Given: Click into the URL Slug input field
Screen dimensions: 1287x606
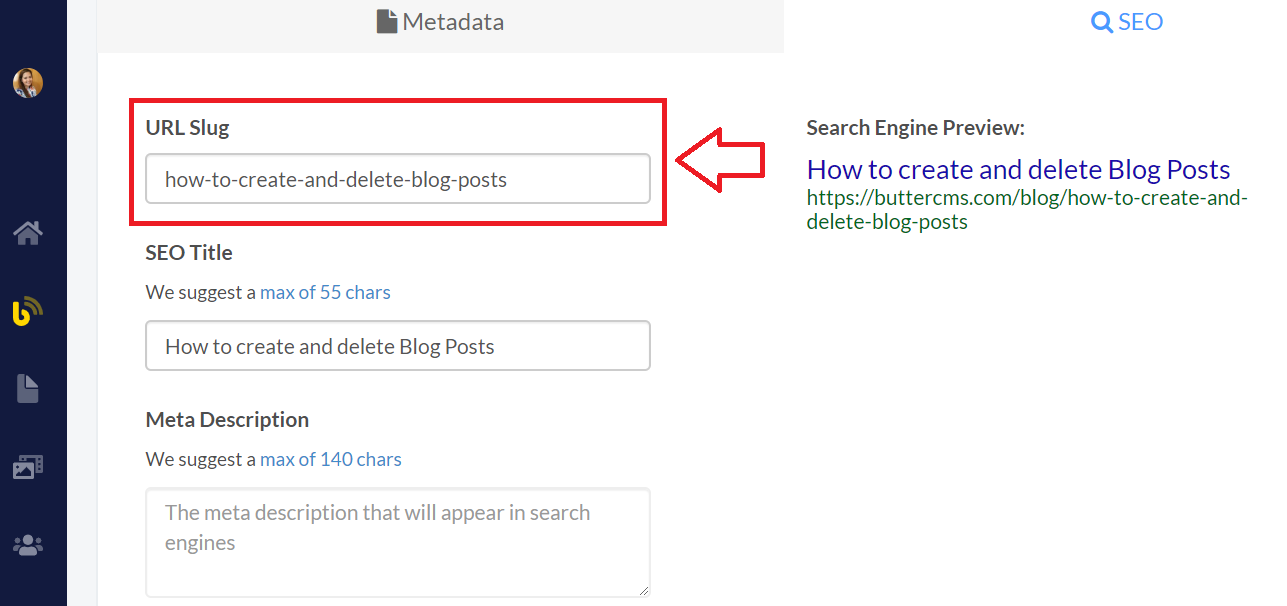Looking at the screenshot, I should click(398, 179).
